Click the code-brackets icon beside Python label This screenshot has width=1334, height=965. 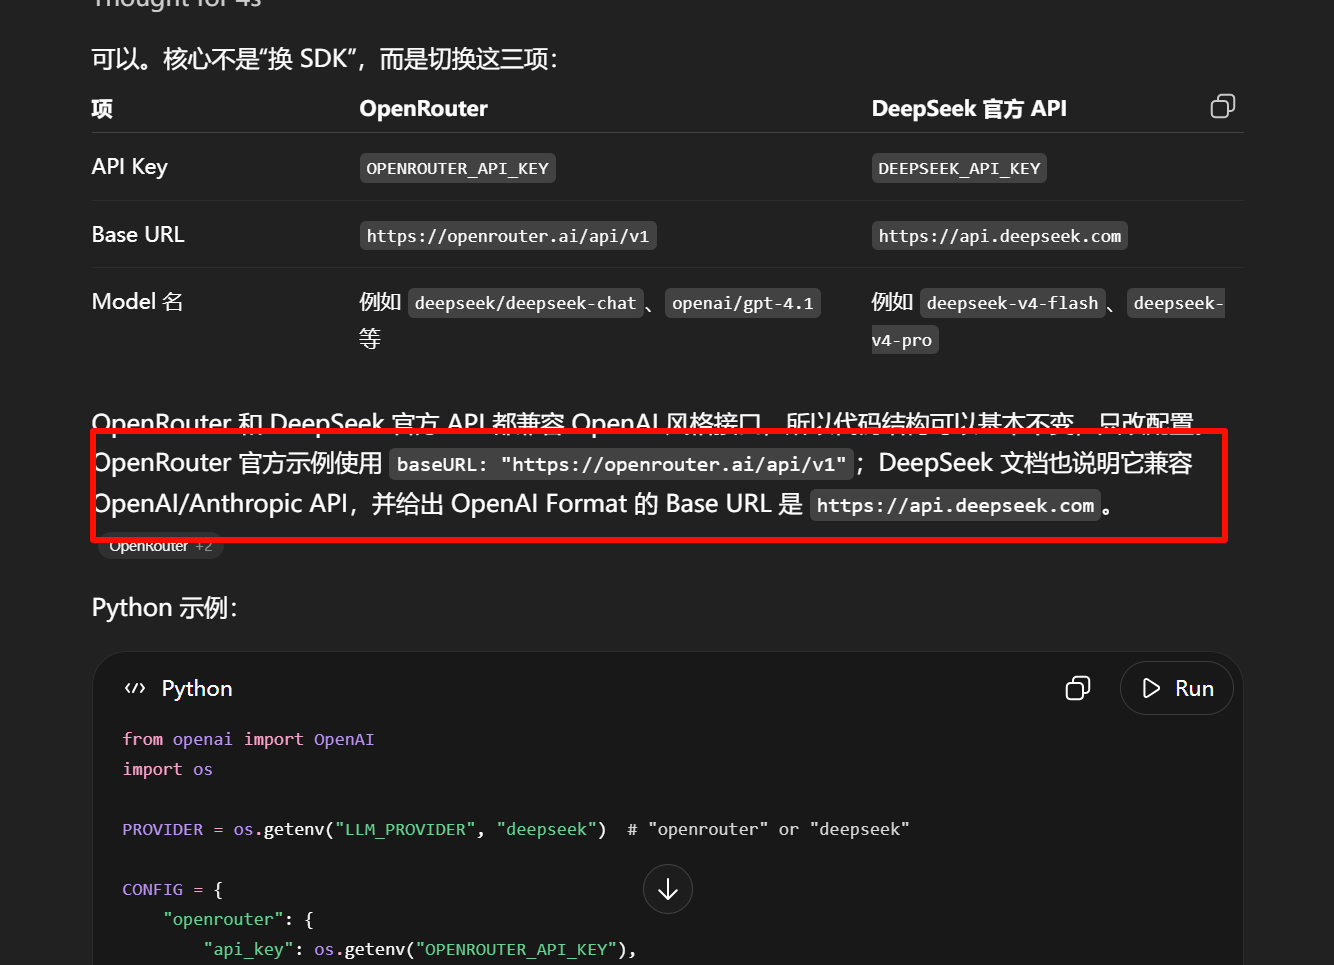click(x=135, y=688)
